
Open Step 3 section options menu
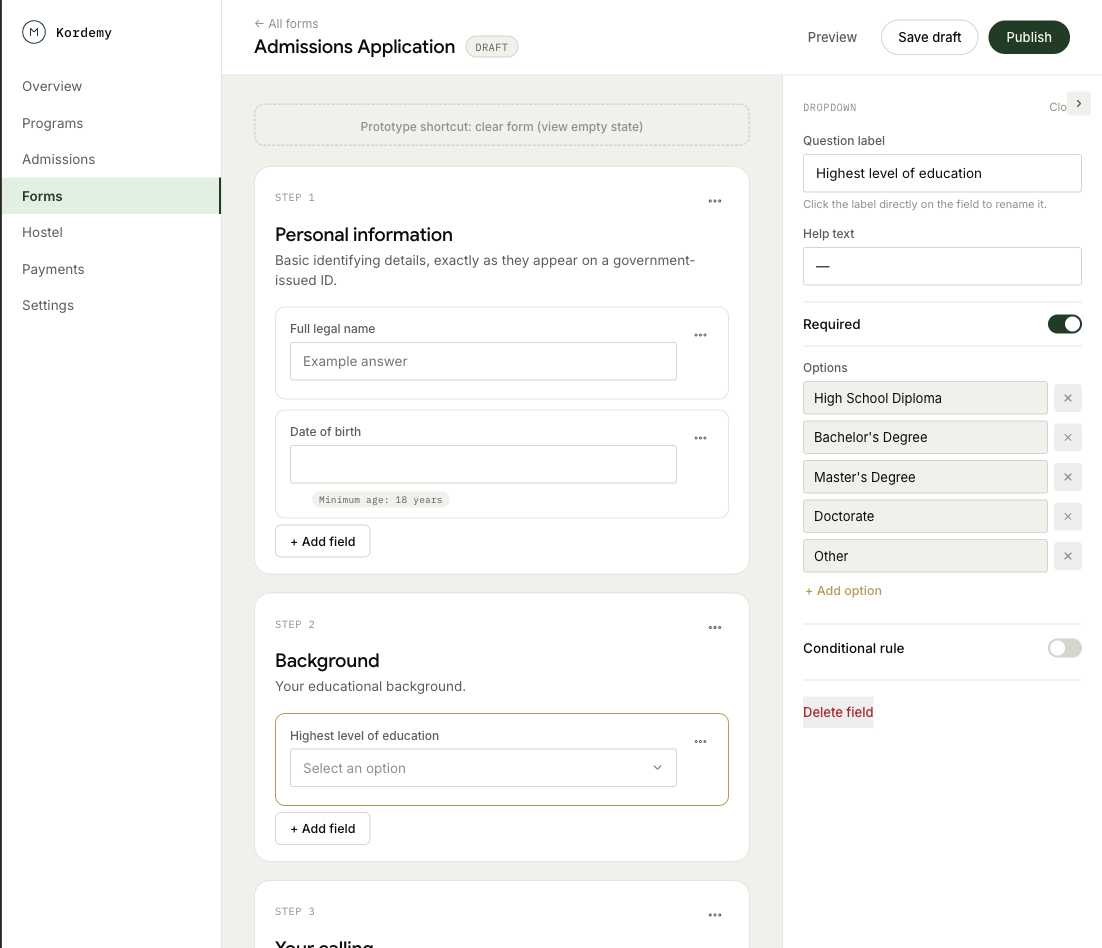[x=715, y=915]
